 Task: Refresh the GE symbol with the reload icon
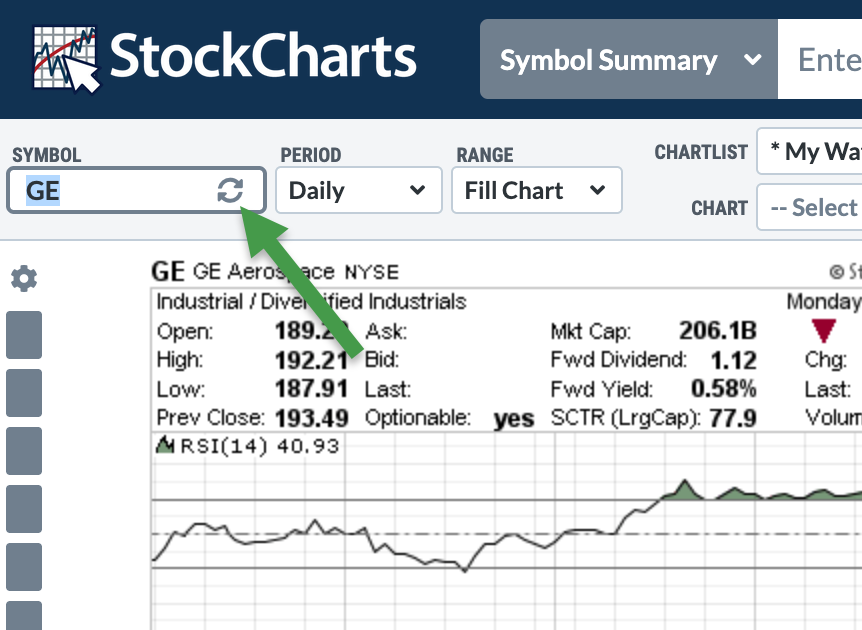pos(231,191)
